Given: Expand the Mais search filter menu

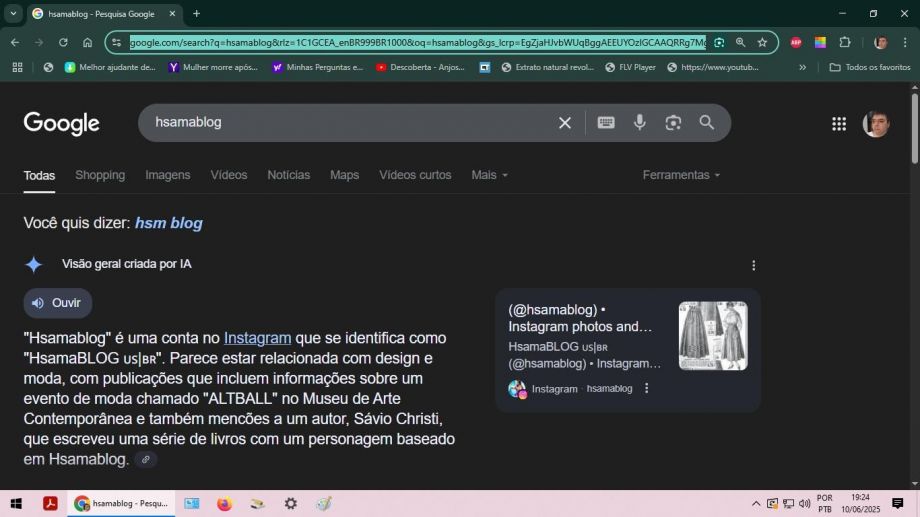Looking at the screenshot, I should click(x=489, y=175).
